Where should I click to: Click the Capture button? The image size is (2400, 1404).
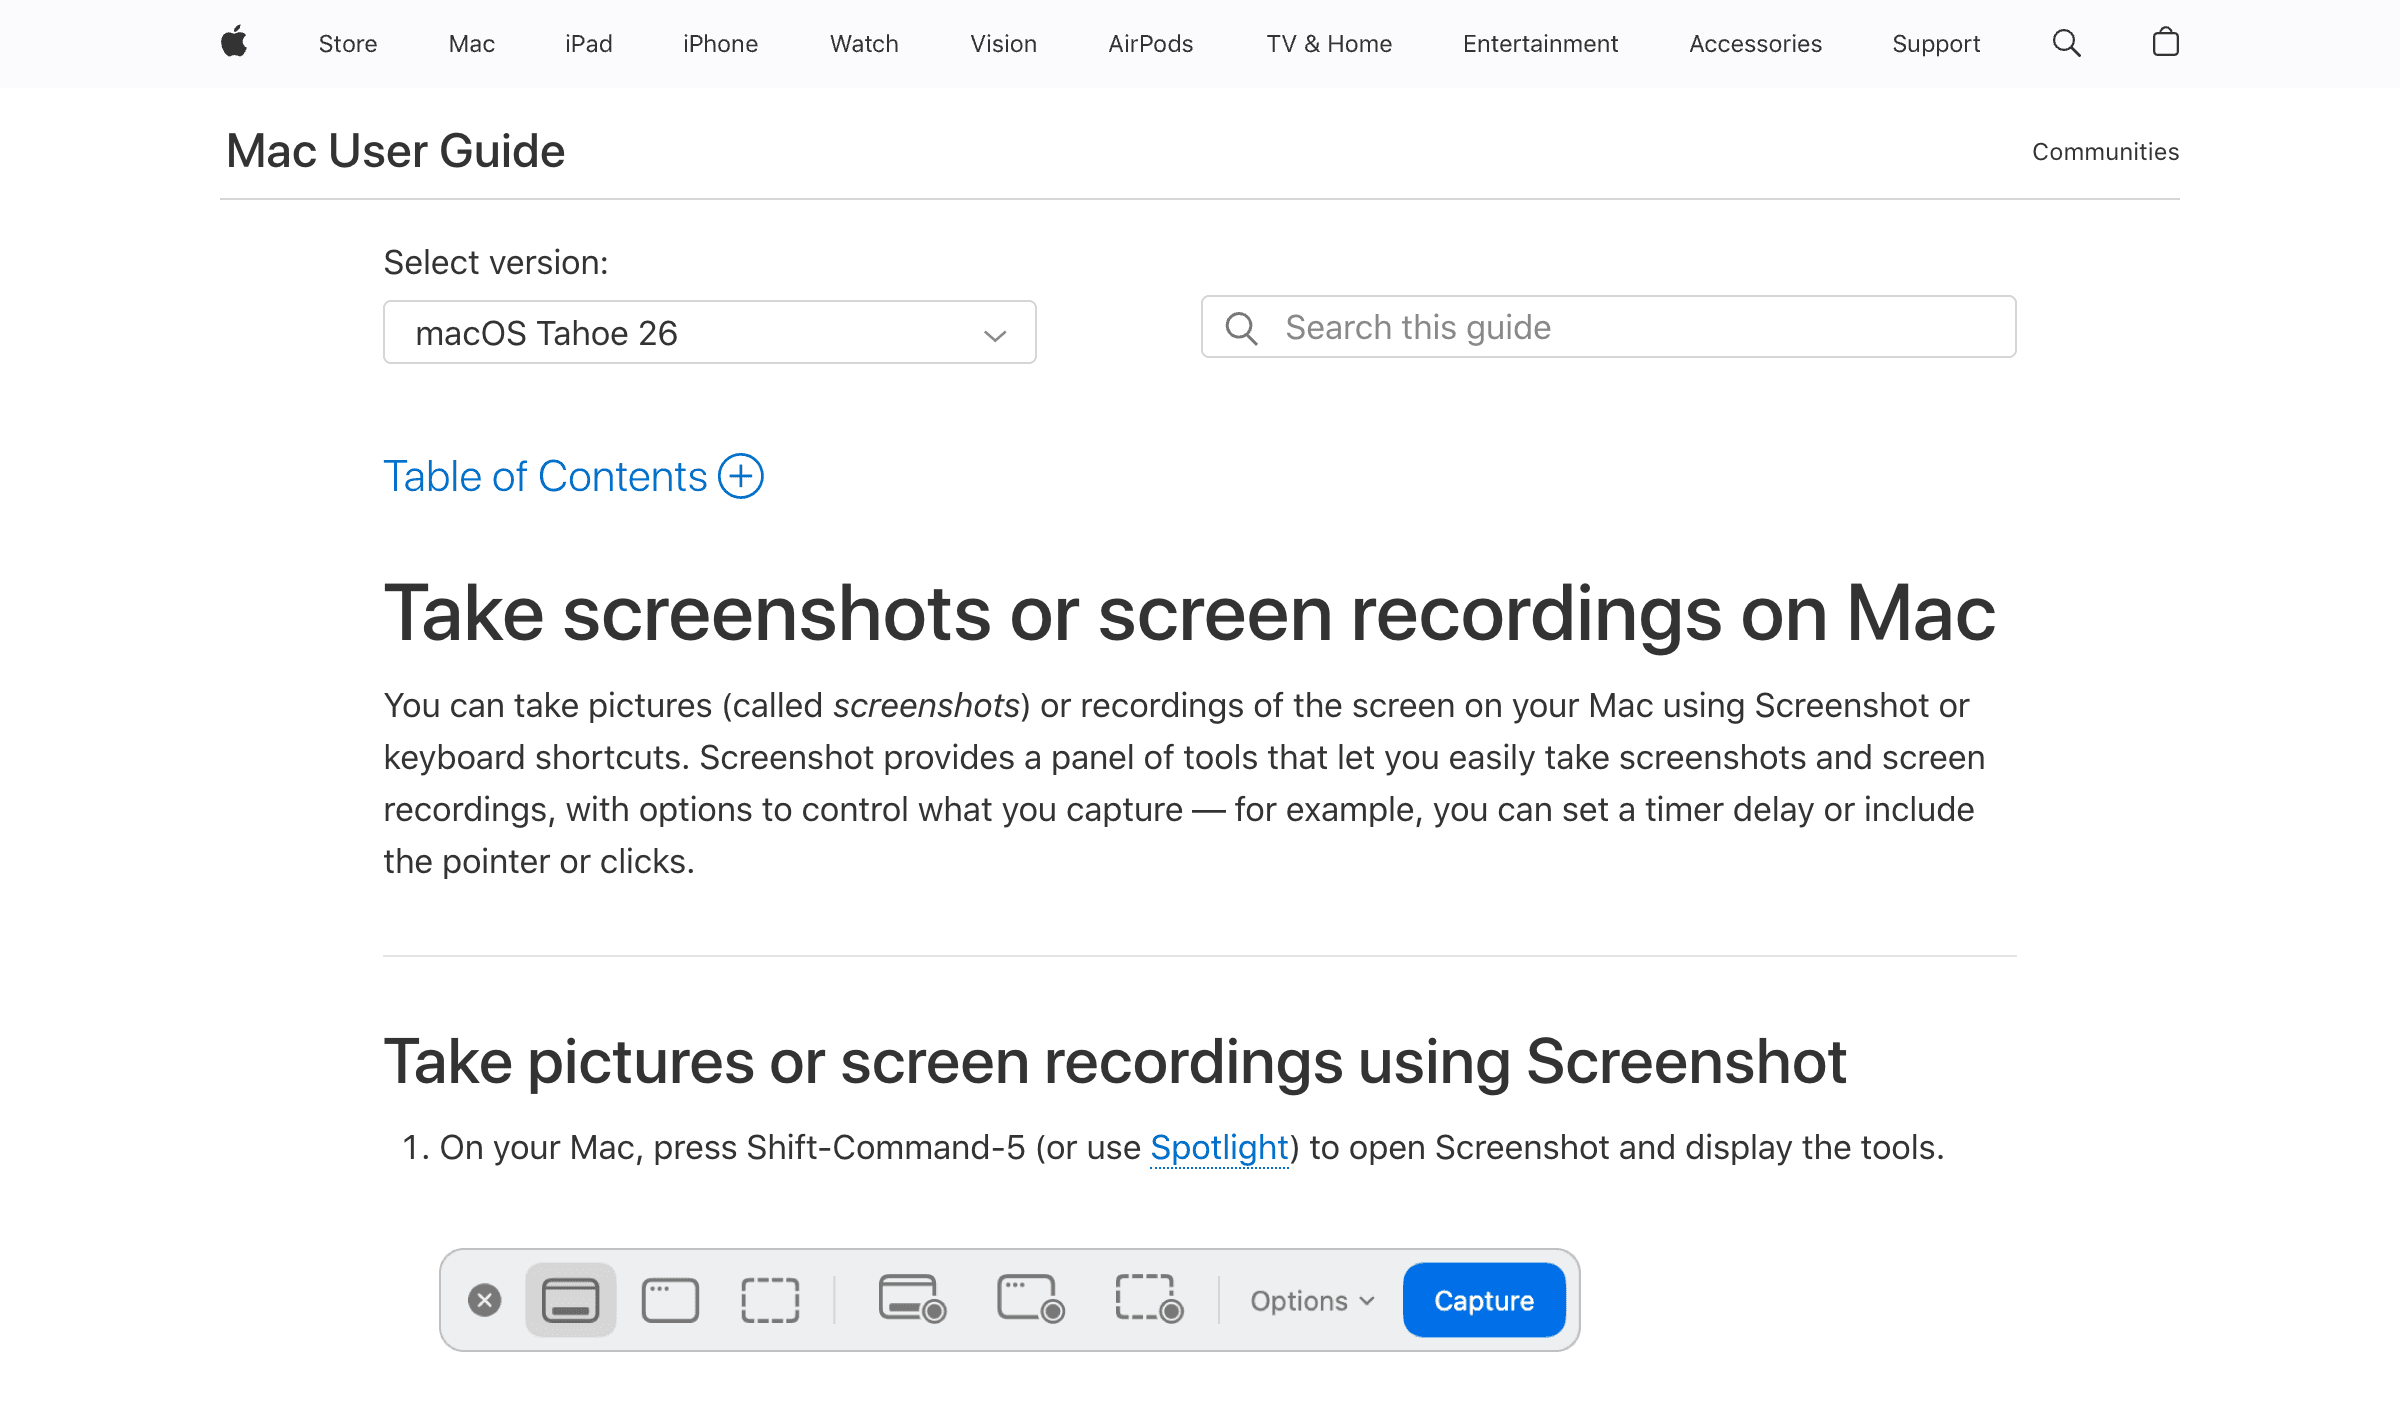pyautogui.click(x=1483, y=1300)
